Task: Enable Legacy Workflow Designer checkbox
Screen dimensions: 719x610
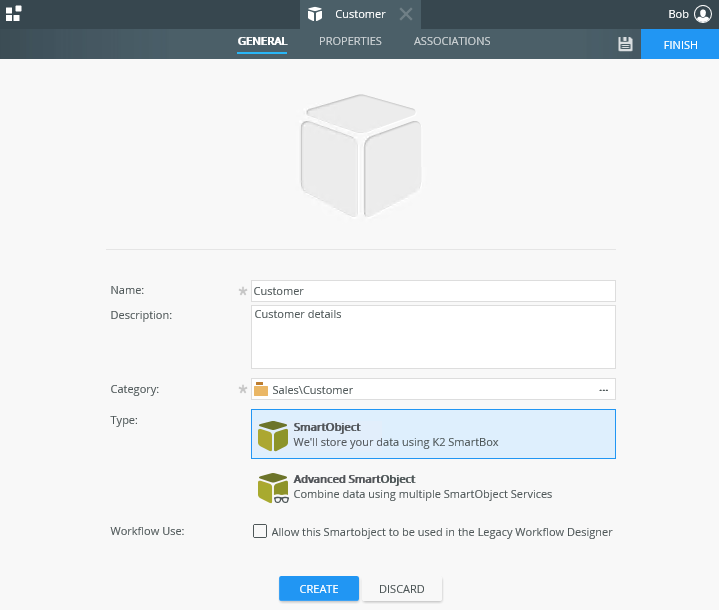Action: click(x=260, y=532)
